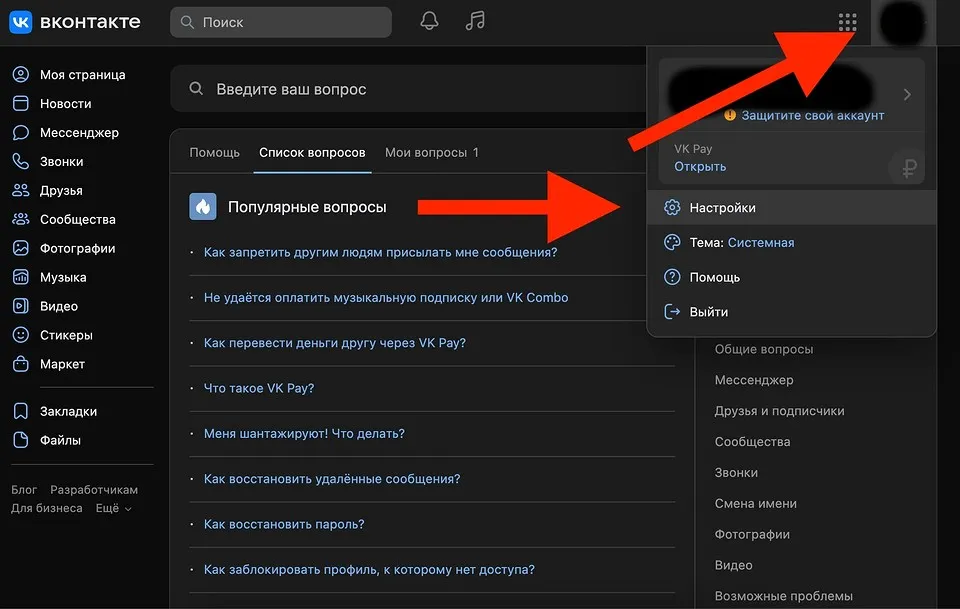
Task: Click the 'Введите ваш вопрос' input
Action: (408, 89)
